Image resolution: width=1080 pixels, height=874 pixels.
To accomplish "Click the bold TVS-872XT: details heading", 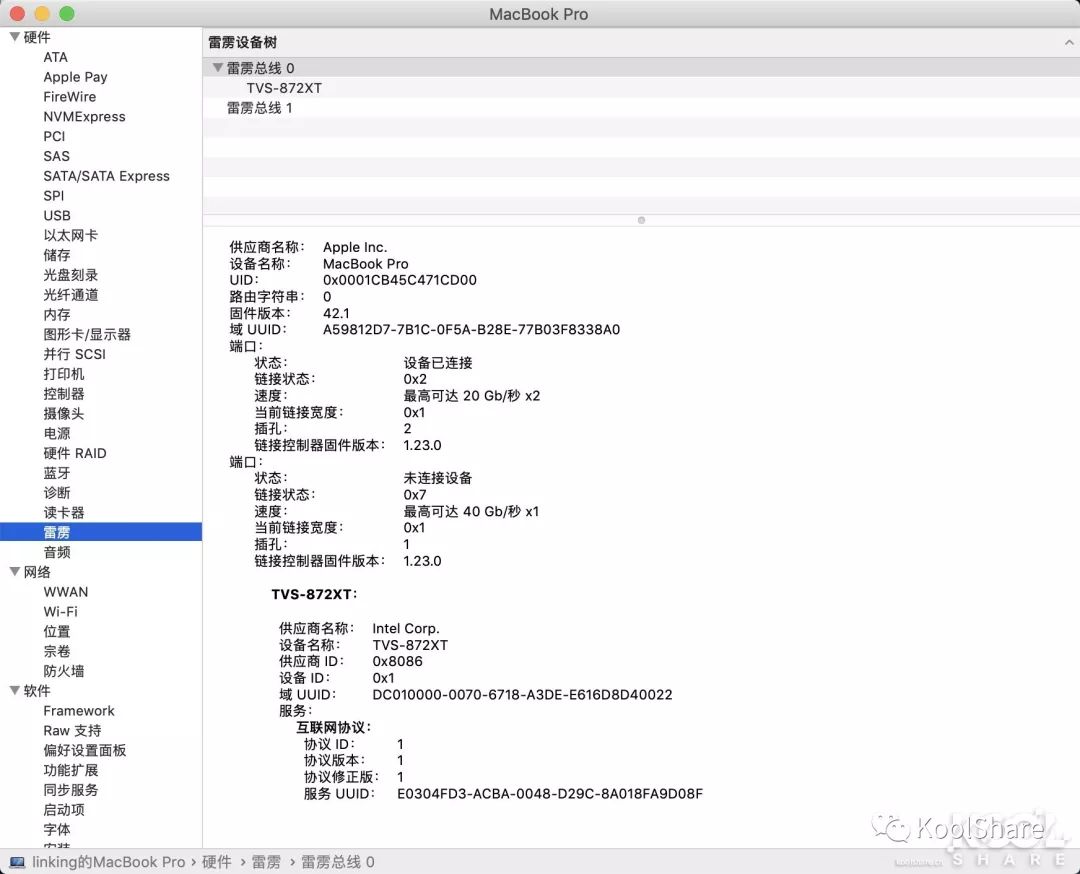I will tap(314, 594).
